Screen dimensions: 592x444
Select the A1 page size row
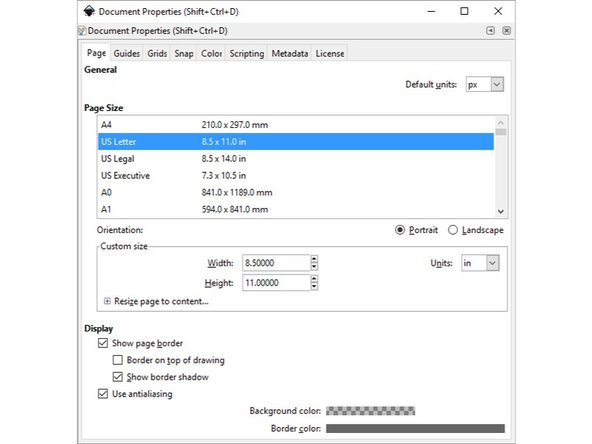click(296, 209)
